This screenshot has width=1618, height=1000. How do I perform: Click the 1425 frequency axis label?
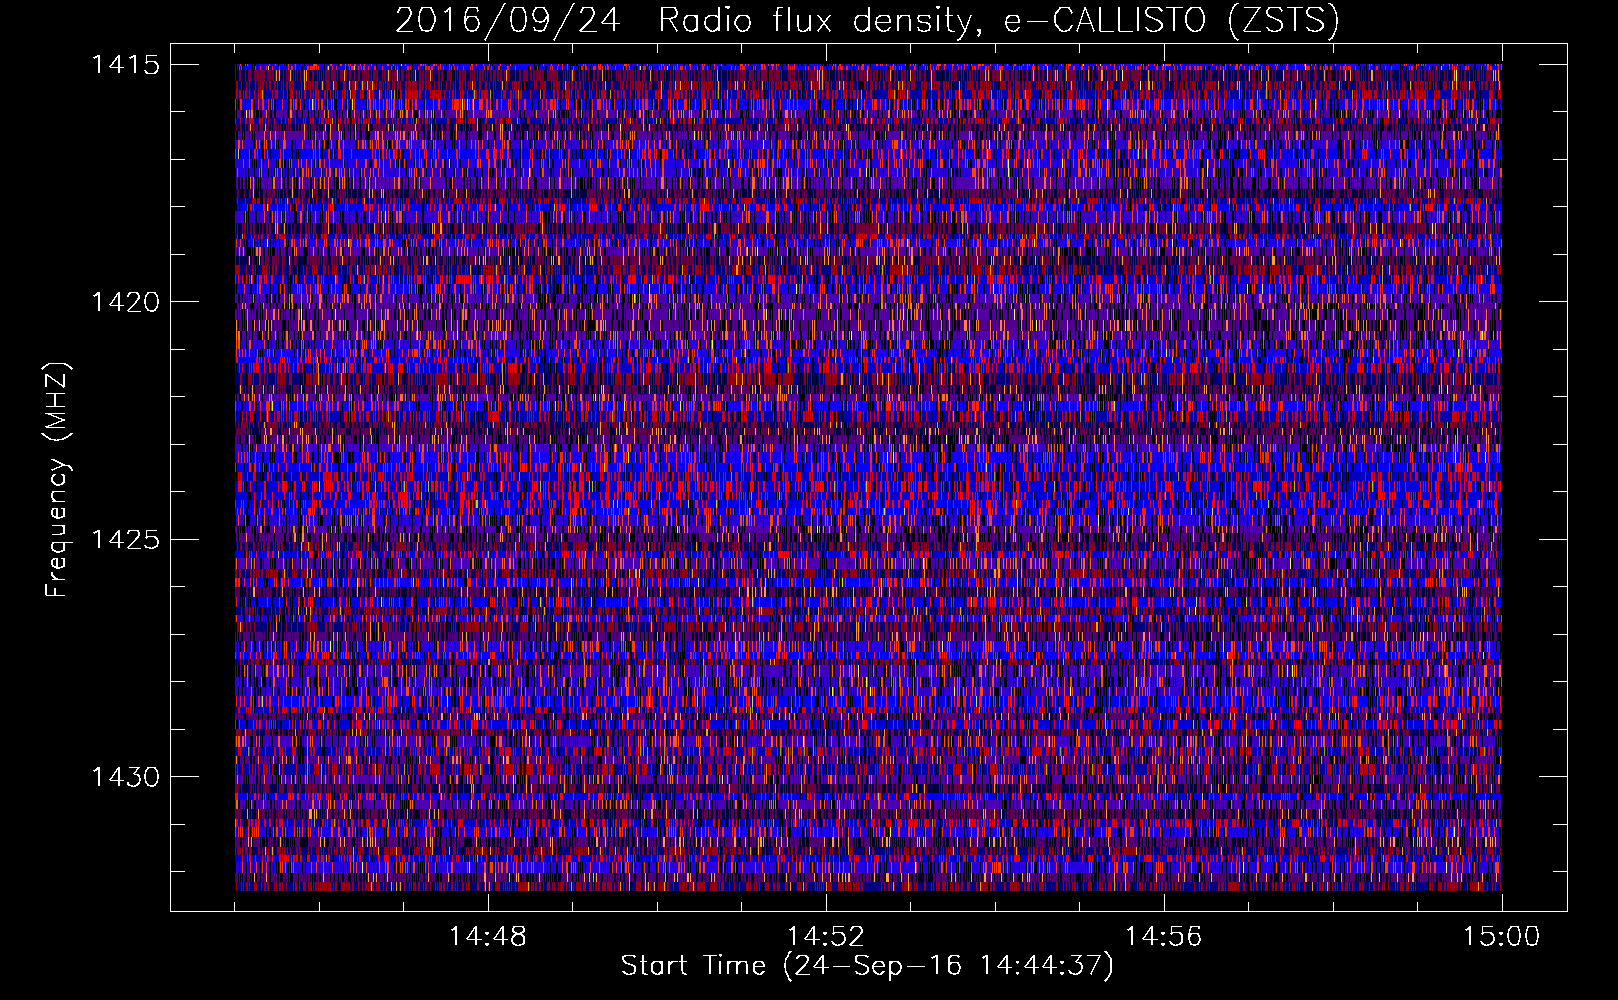click(x=125, y=540)
